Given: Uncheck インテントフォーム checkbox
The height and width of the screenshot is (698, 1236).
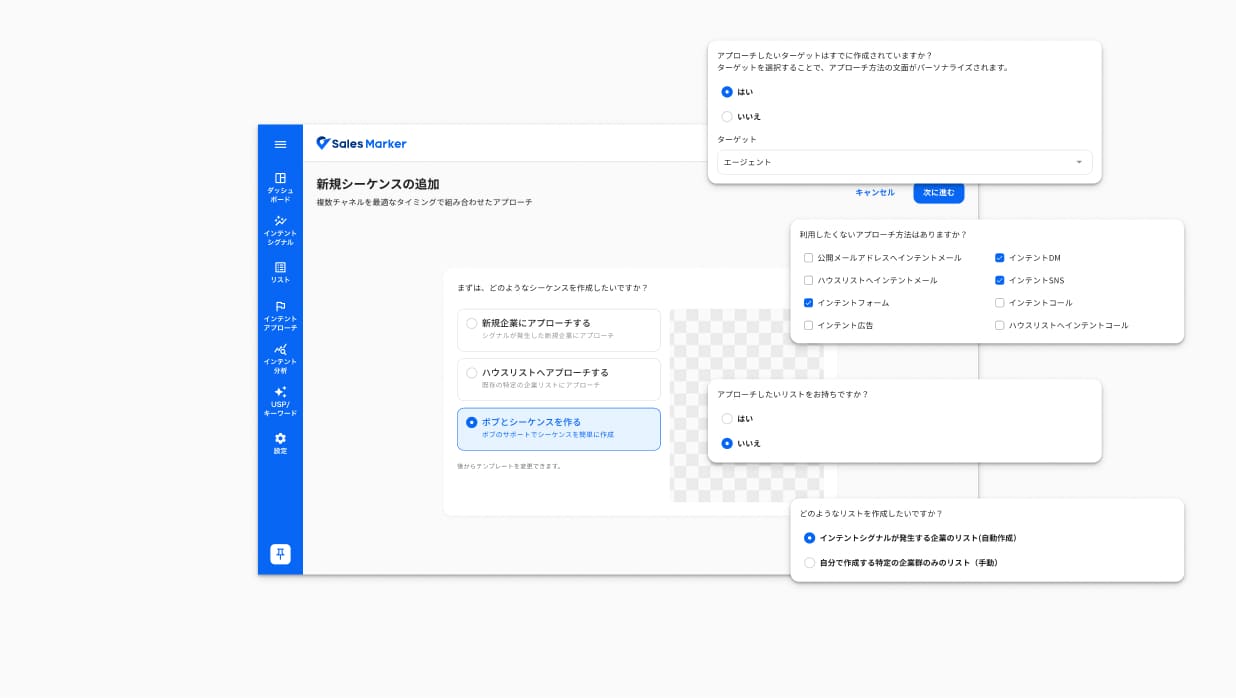Looking at the screenshot, I should 808,302.
